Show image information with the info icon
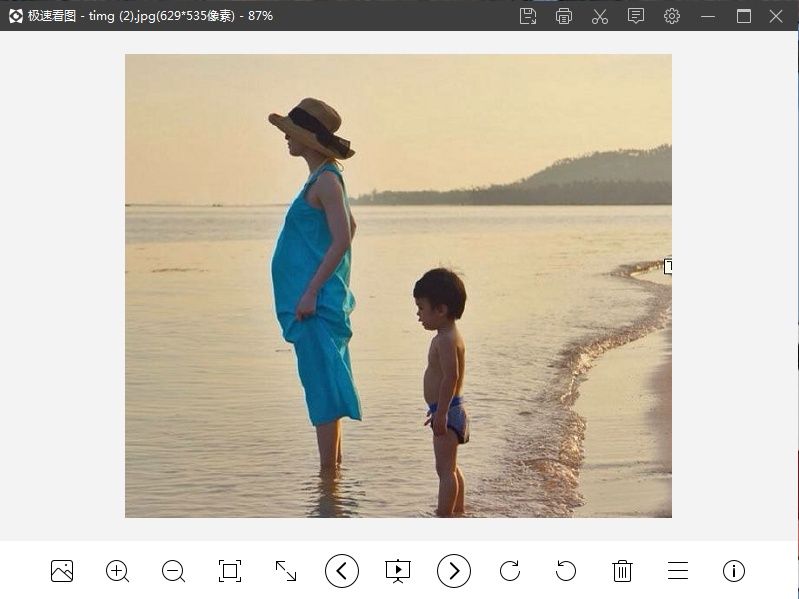Image resolution: width=799 pixels, height=599 pixels. click(734, 571)
